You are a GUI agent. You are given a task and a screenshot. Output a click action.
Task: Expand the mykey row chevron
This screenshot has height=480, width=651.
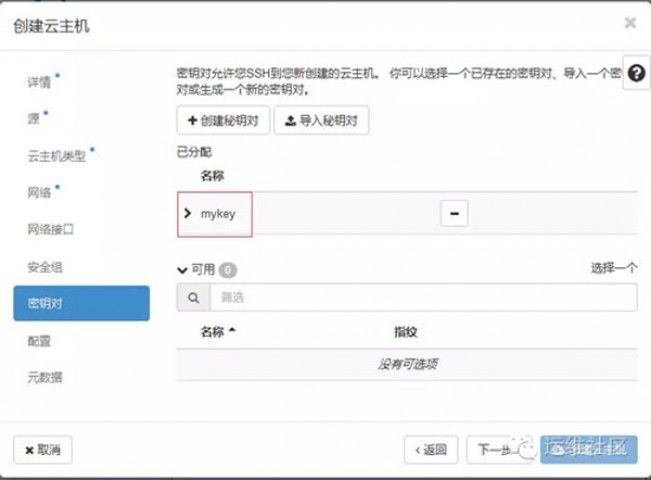(187, 213)
